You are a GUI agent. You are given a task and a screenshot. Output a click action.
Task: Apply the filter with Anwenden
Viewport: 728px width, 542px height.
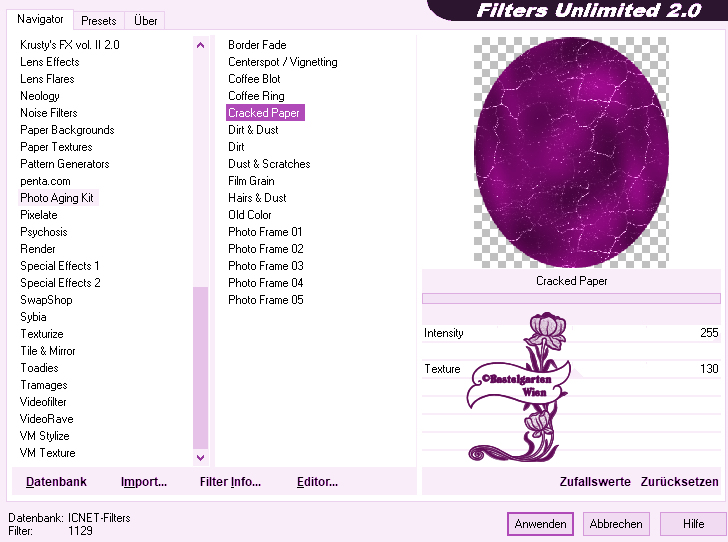coord(540,524)
